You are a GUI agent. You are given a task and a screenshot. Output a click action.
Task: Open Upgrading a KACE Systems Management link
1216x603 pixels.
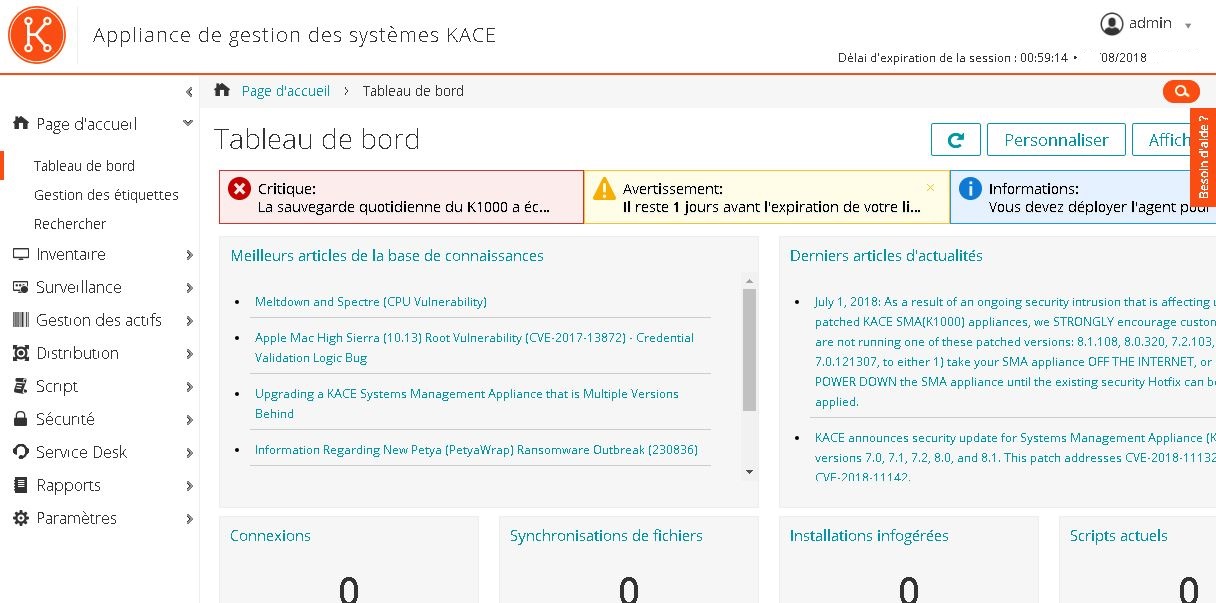467,403
